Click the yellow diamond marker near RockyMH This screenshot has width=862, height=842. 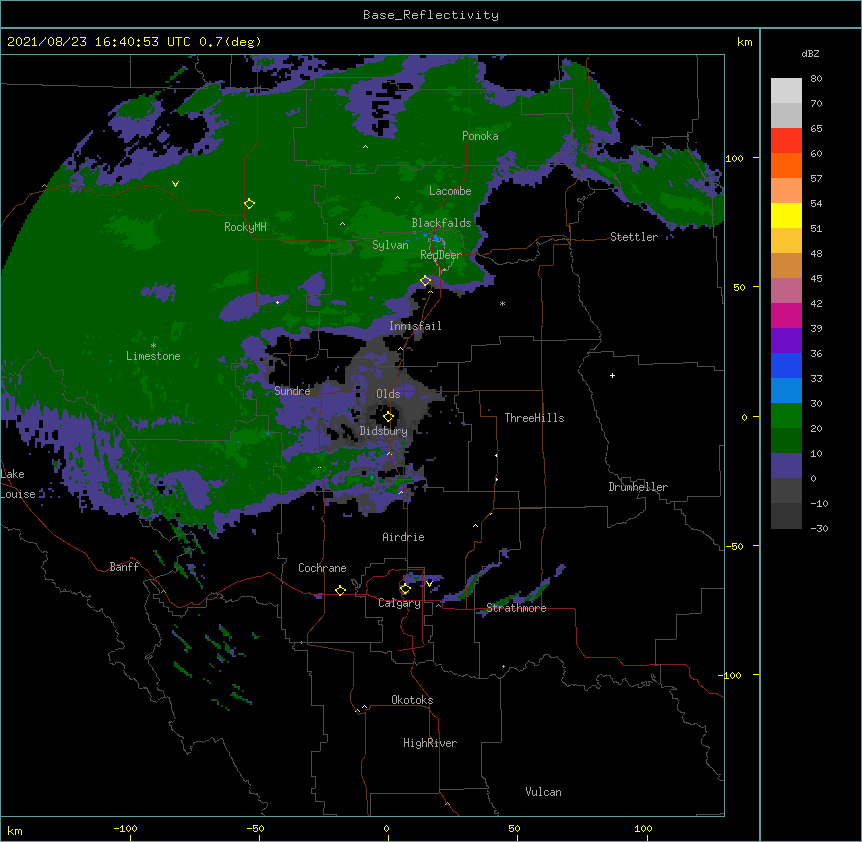click(x=249, y=204)
